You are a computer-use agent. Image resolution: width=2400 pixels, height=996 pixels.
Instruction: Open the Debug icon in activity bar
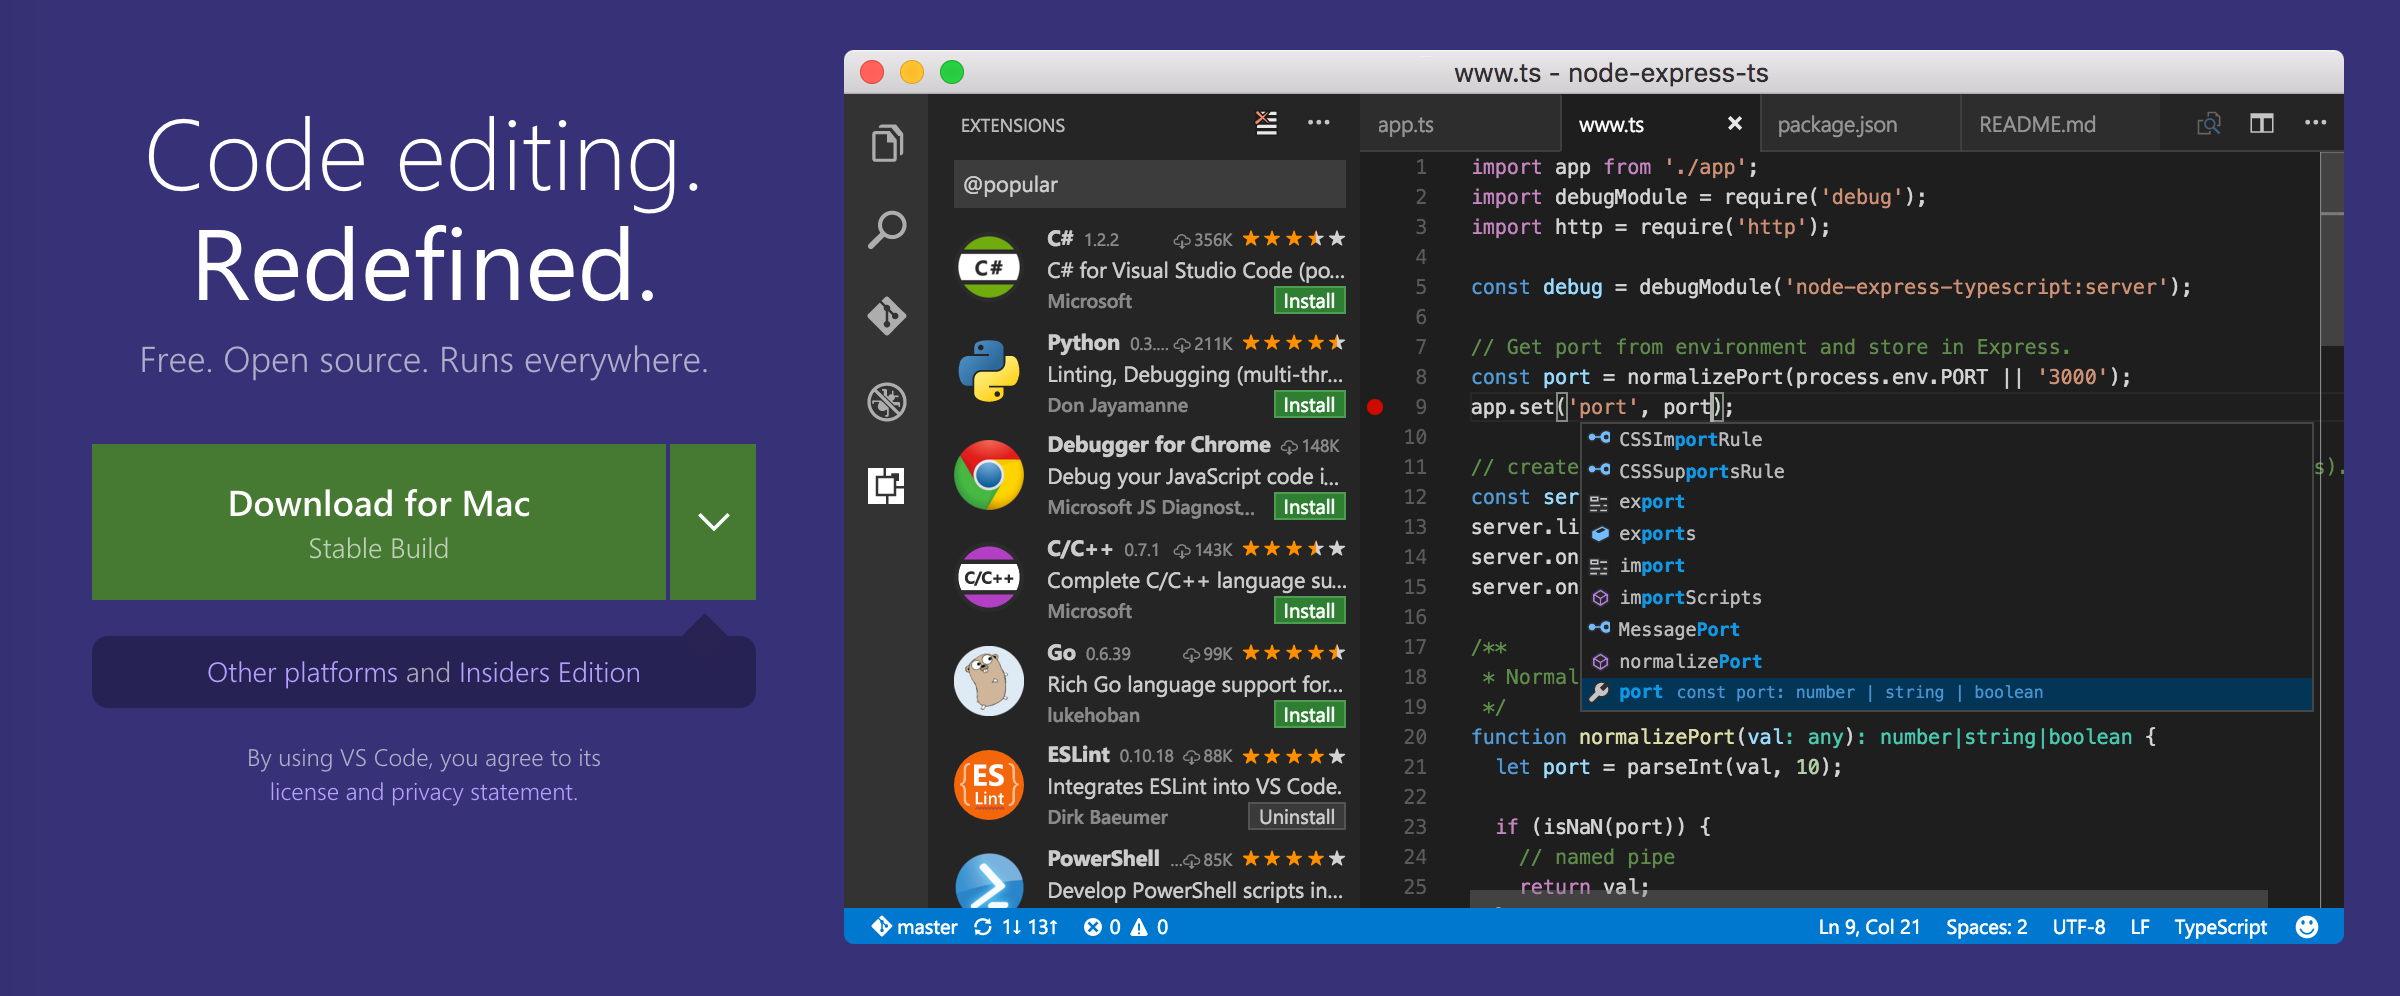click(887, 402)
